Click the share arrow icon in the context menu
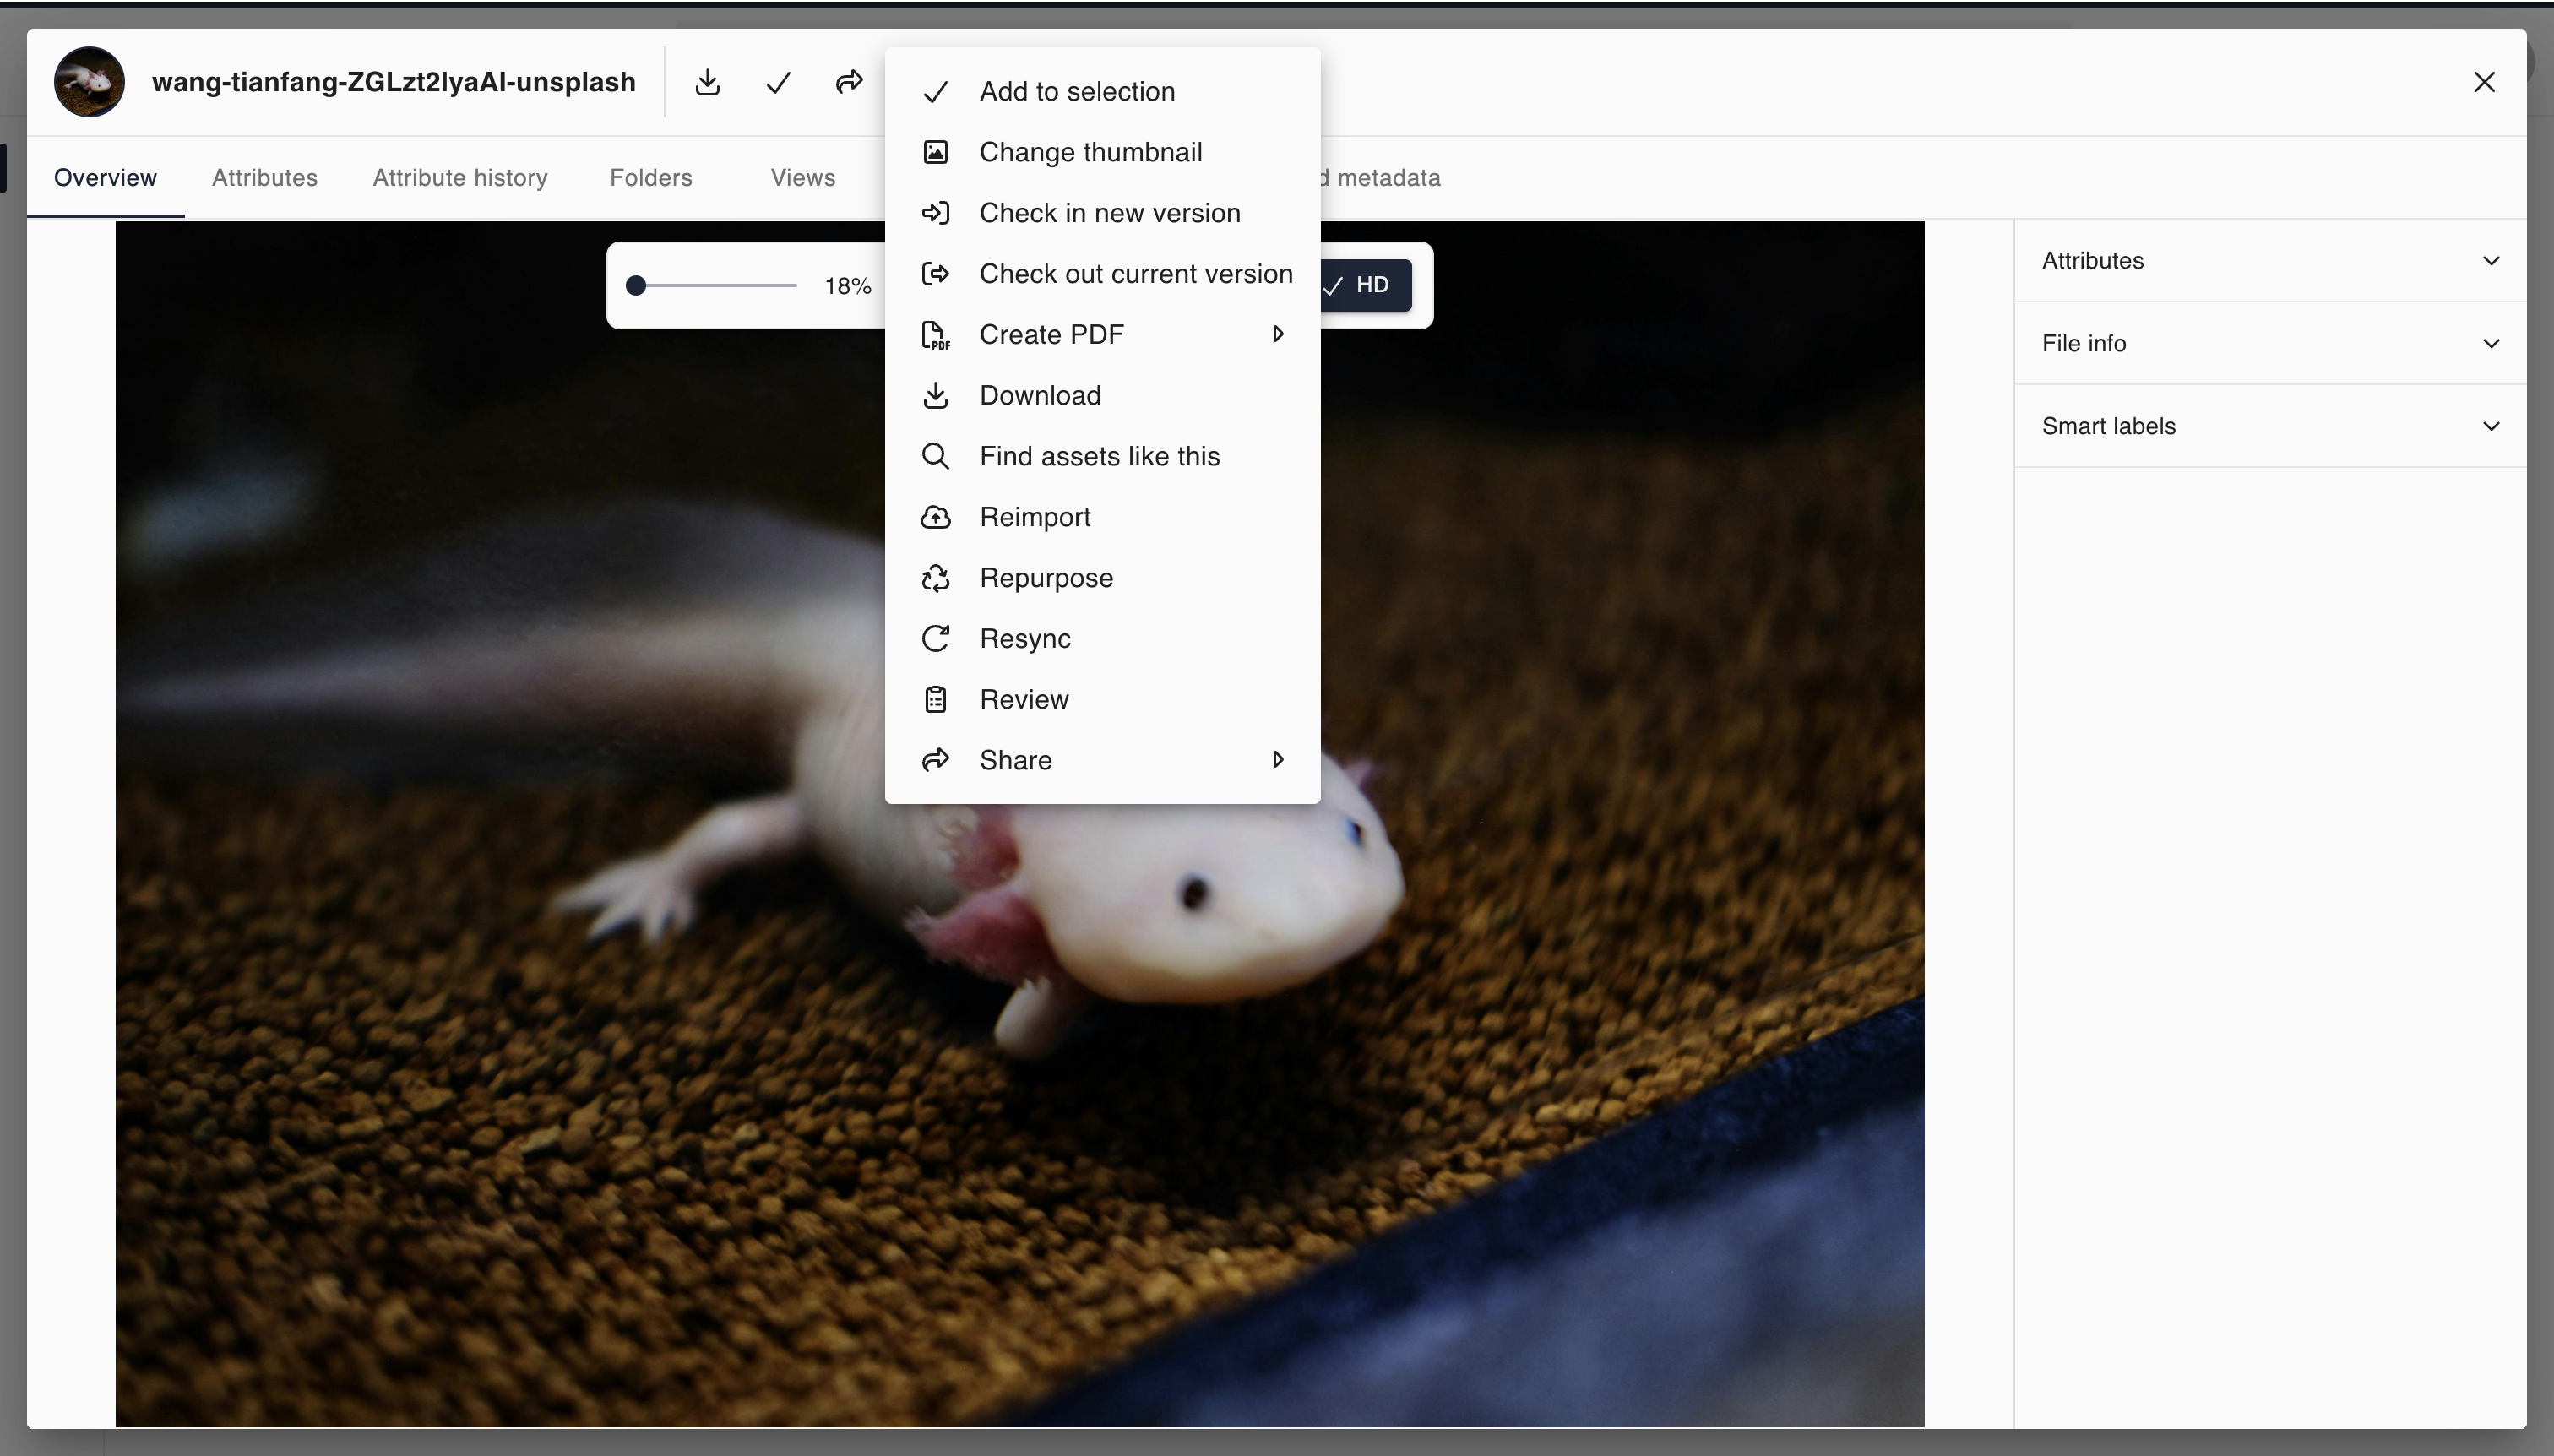 tap(935, 760)
